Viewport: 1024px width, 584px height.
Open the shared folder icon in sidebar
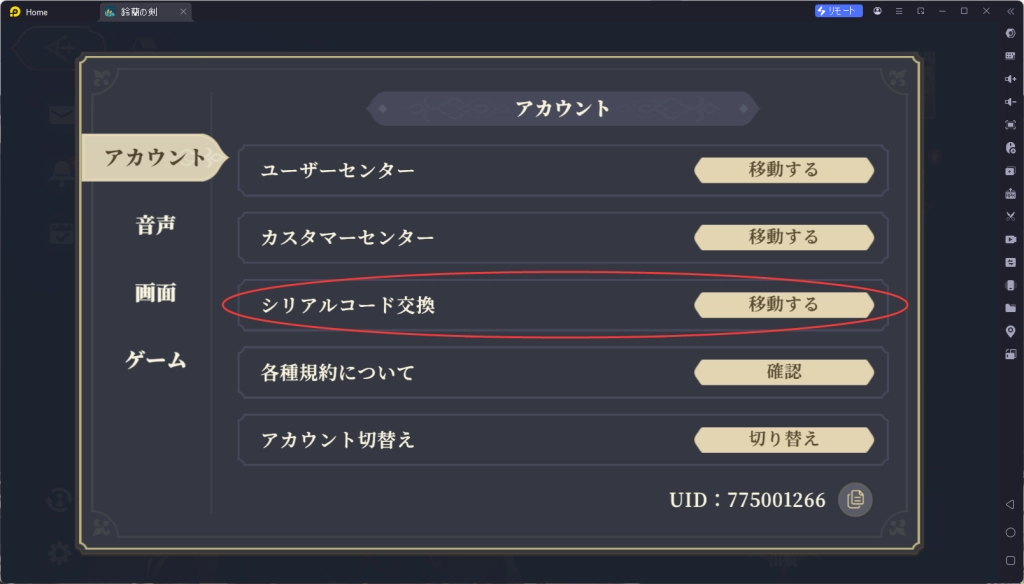pos(1010,308)
